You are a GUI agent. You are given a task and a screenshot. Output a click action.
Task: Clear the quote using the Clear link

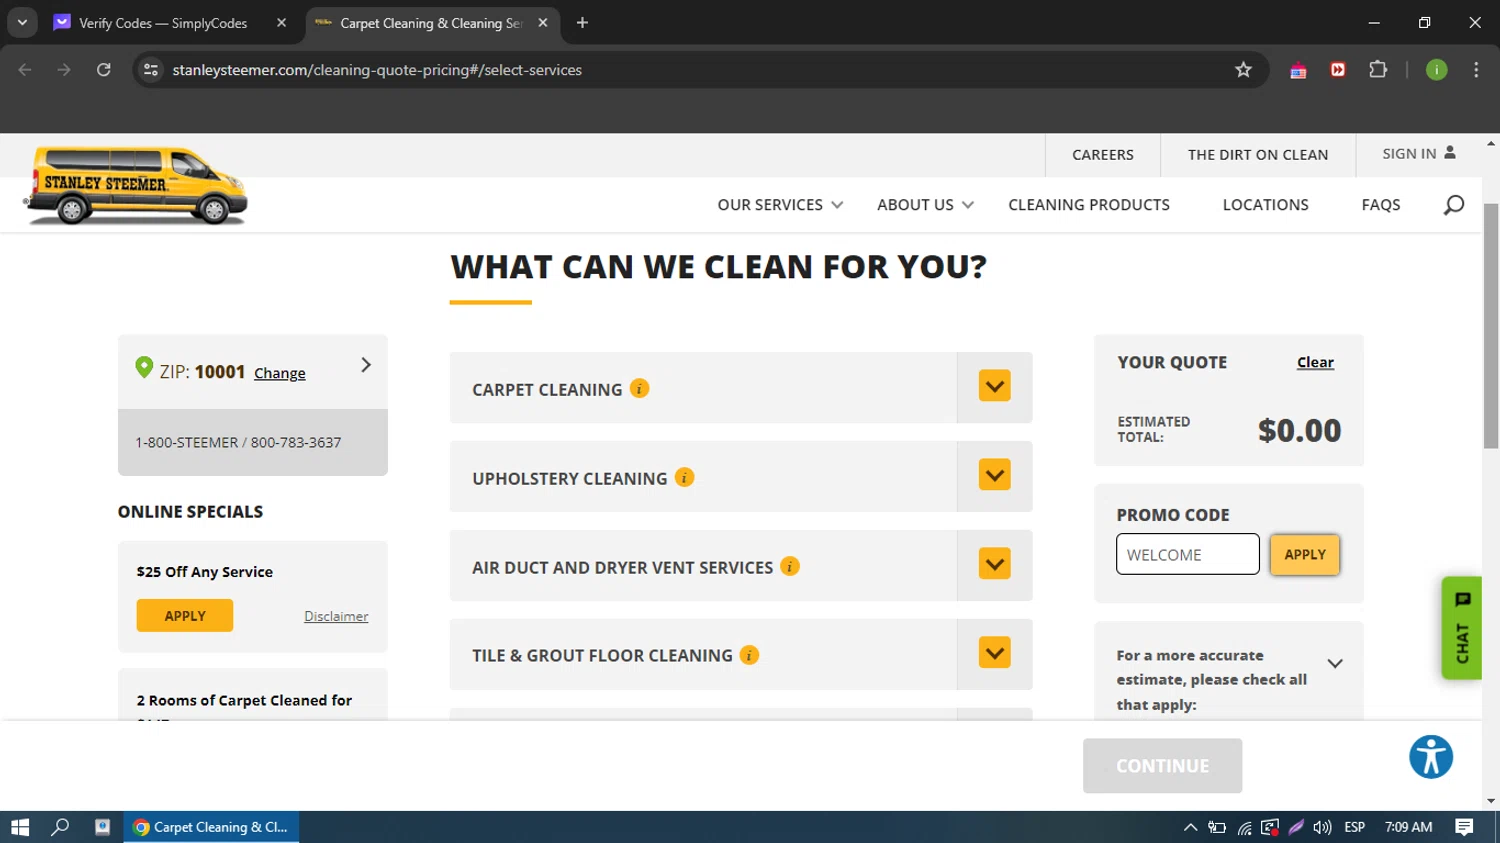point(1315,363)
